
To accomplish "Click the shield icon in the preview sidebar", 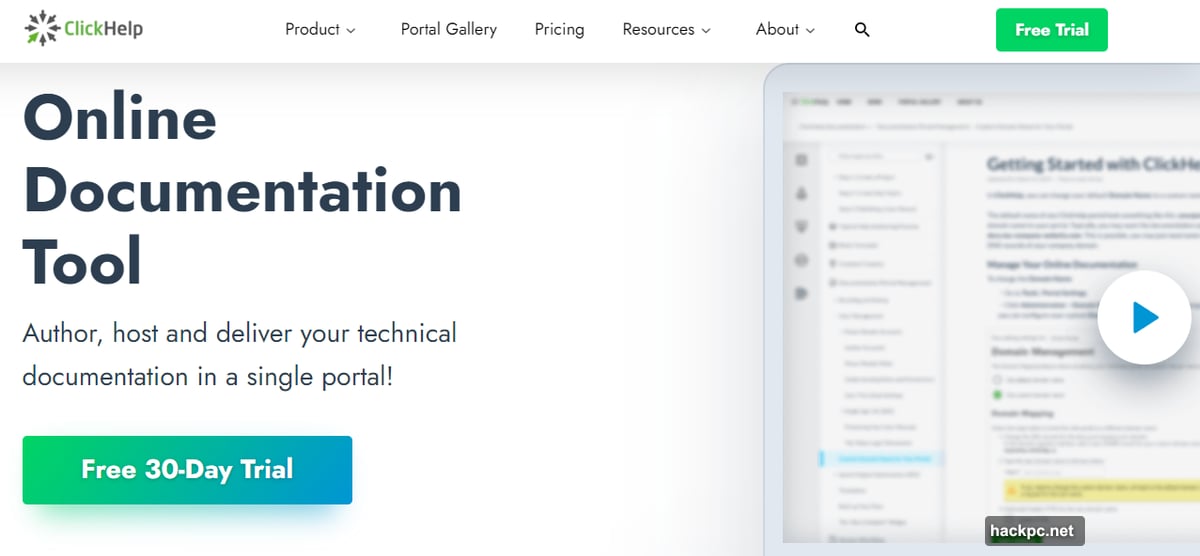I will tap(801, 227).
